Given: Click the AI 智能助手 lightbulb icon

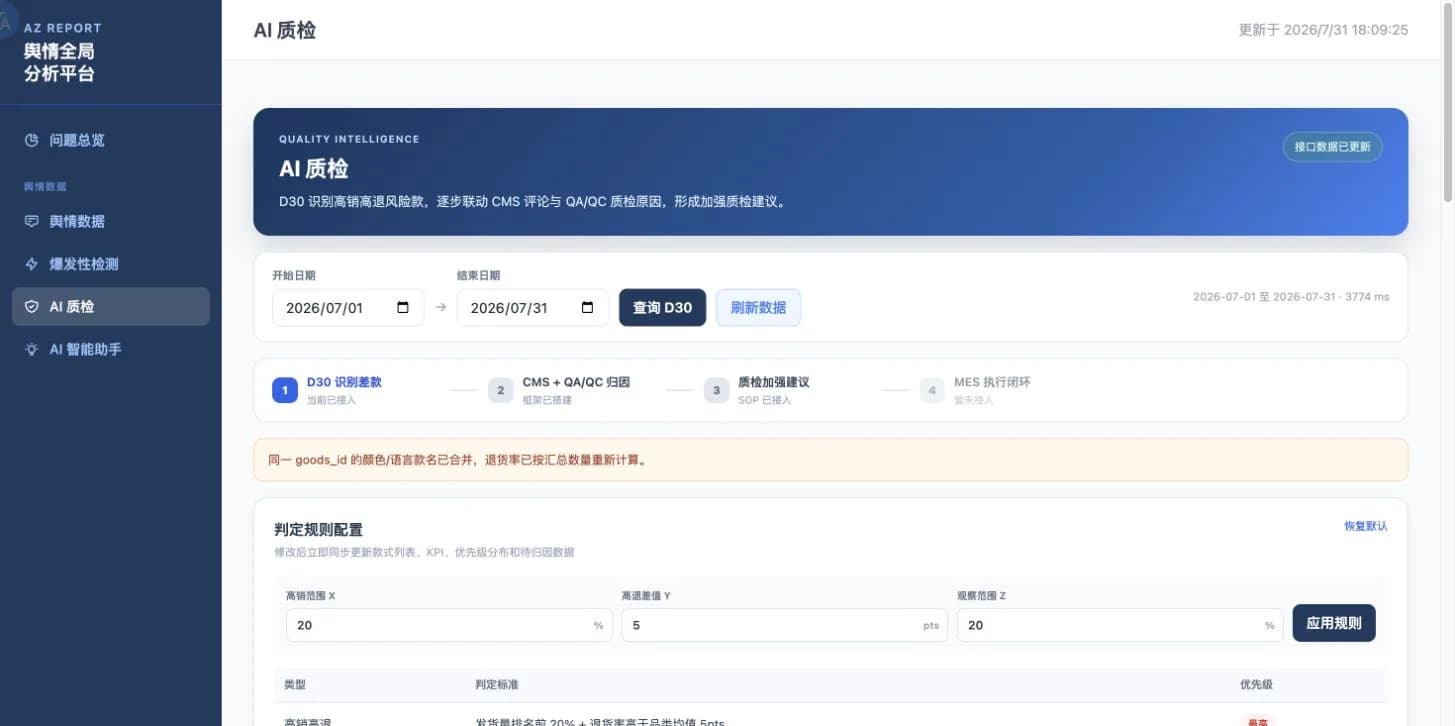Looking at the screenshot, I should coord(31,349).
